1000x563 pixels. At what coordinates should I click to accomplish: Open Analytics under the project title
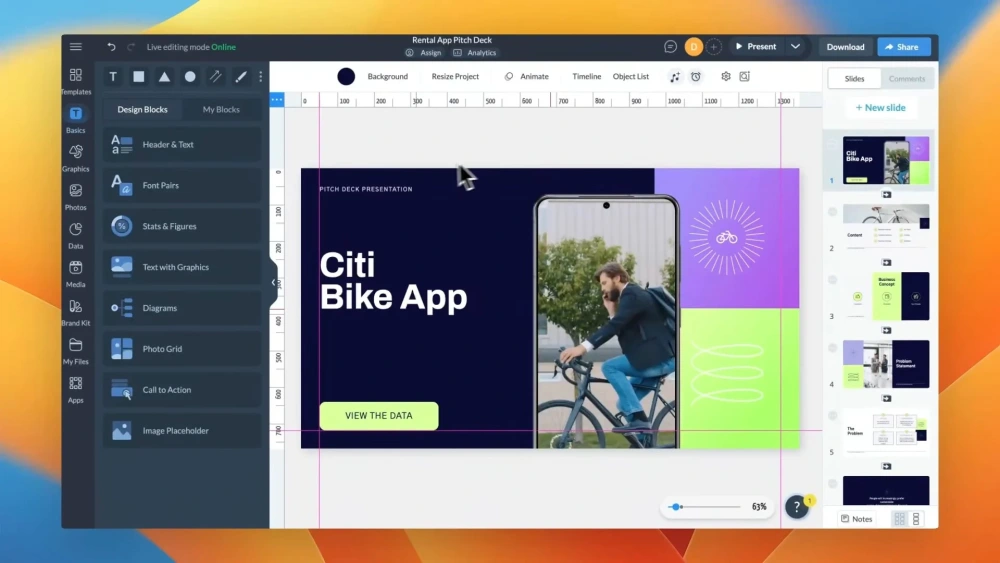[x=475, y=53]
